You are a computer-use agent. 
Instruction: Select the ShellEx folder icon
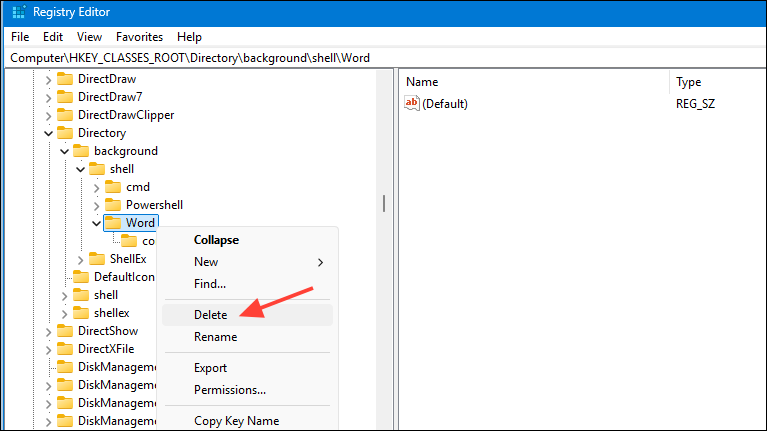pos(97,259)
